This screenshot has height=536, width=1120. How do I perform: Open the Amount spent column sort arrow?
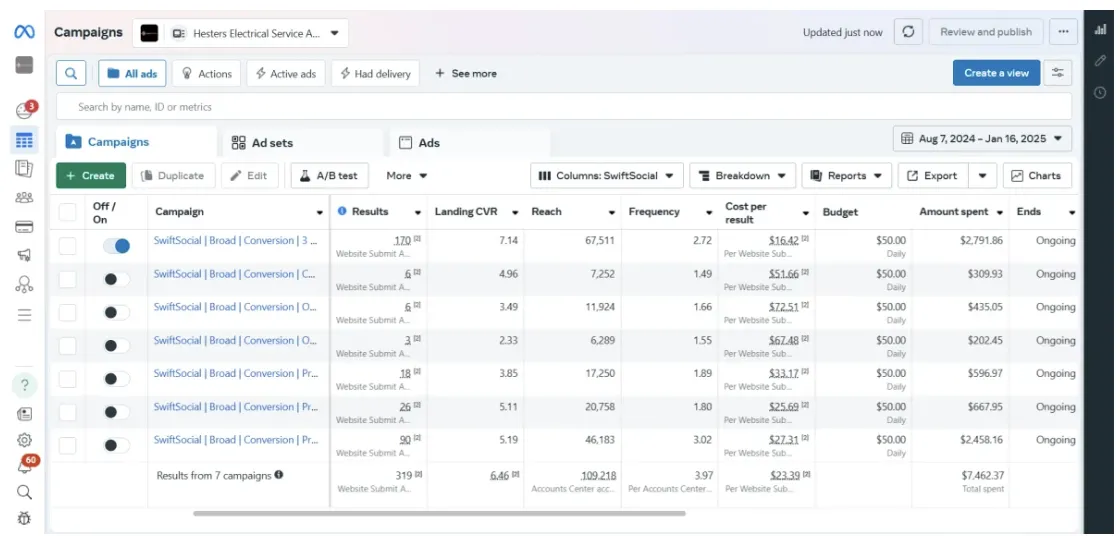(999, 212)
